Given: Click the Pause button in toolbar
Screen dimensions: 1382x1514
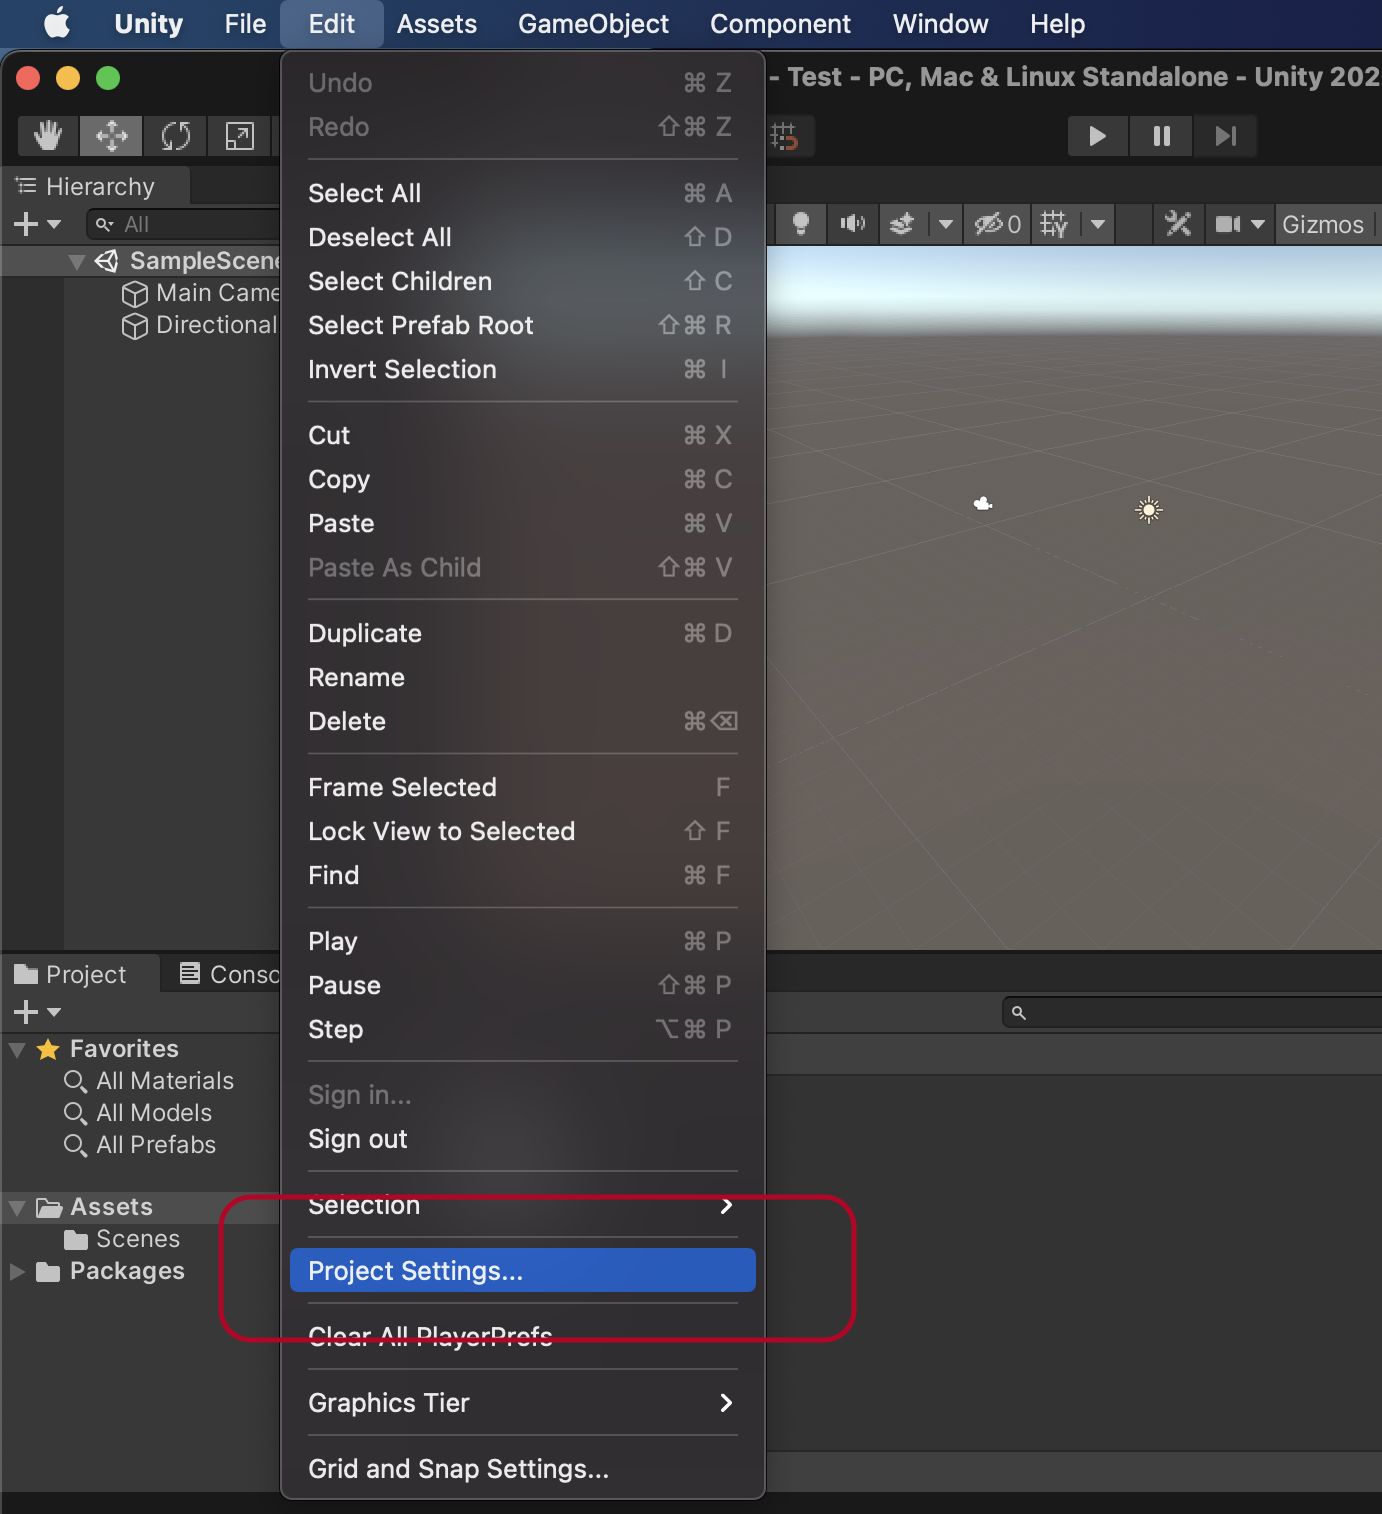Looking at the screenshot, I should 1161,136.
